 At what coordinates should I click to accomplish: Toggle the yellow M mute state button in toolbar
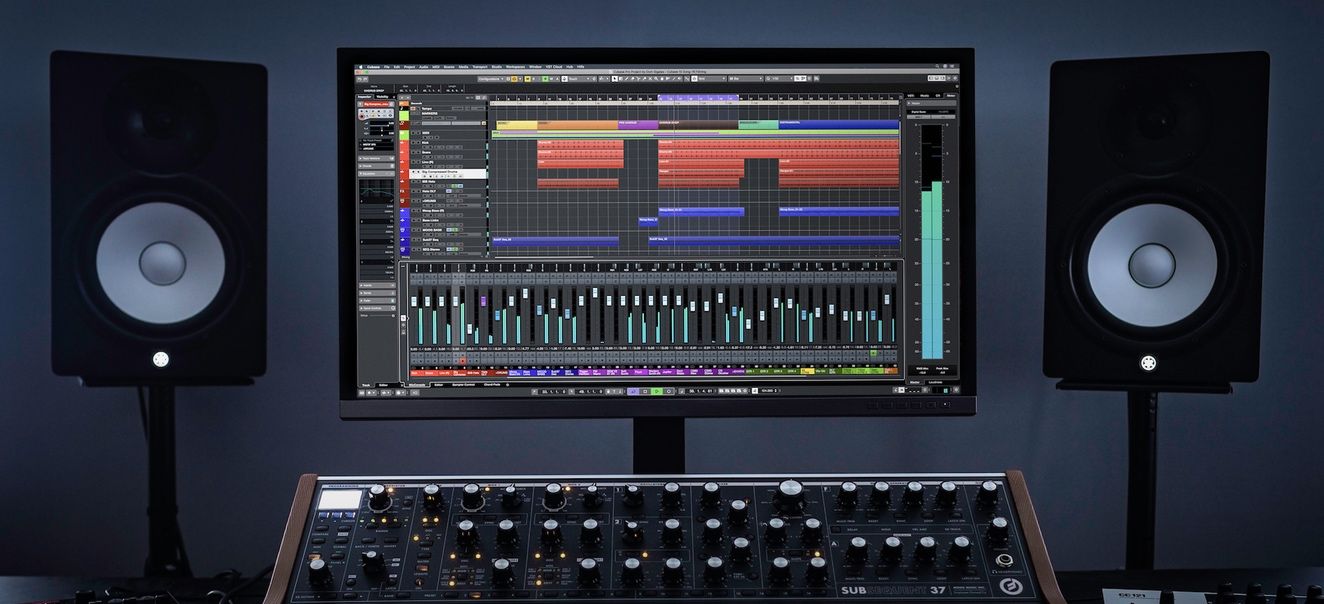(x=528, y=79)
